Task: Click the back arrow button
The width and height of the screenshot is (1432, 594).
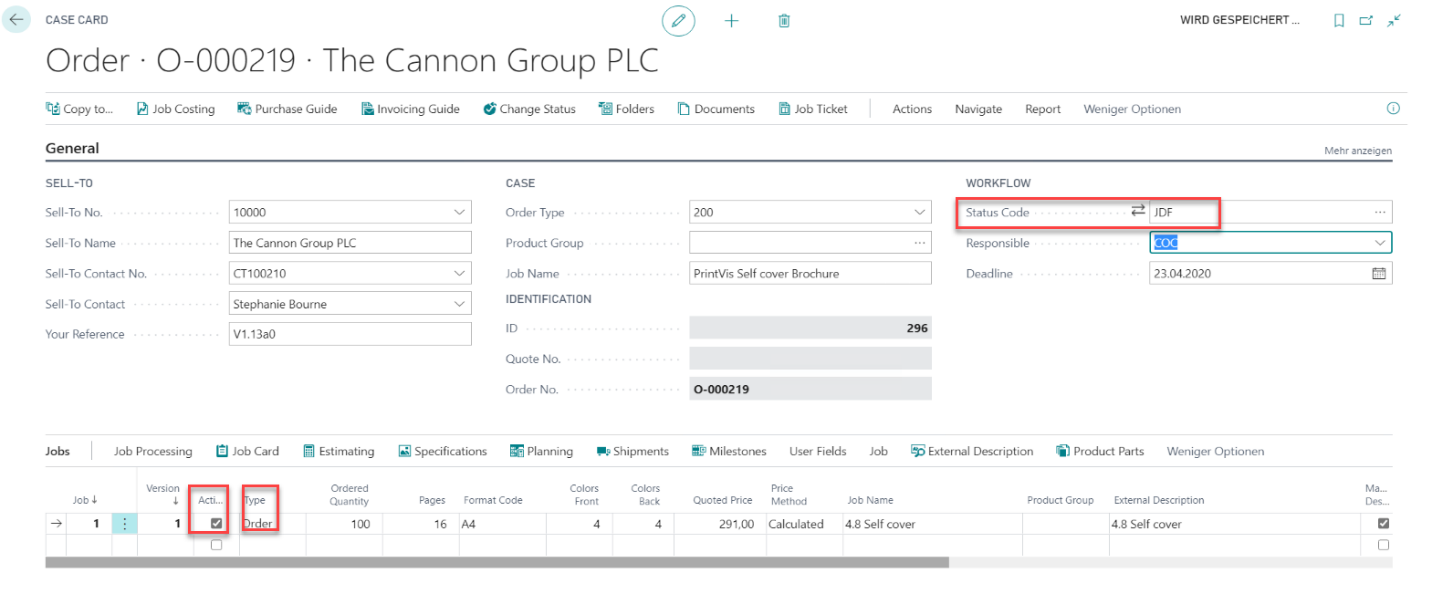Action: point(17,20)
